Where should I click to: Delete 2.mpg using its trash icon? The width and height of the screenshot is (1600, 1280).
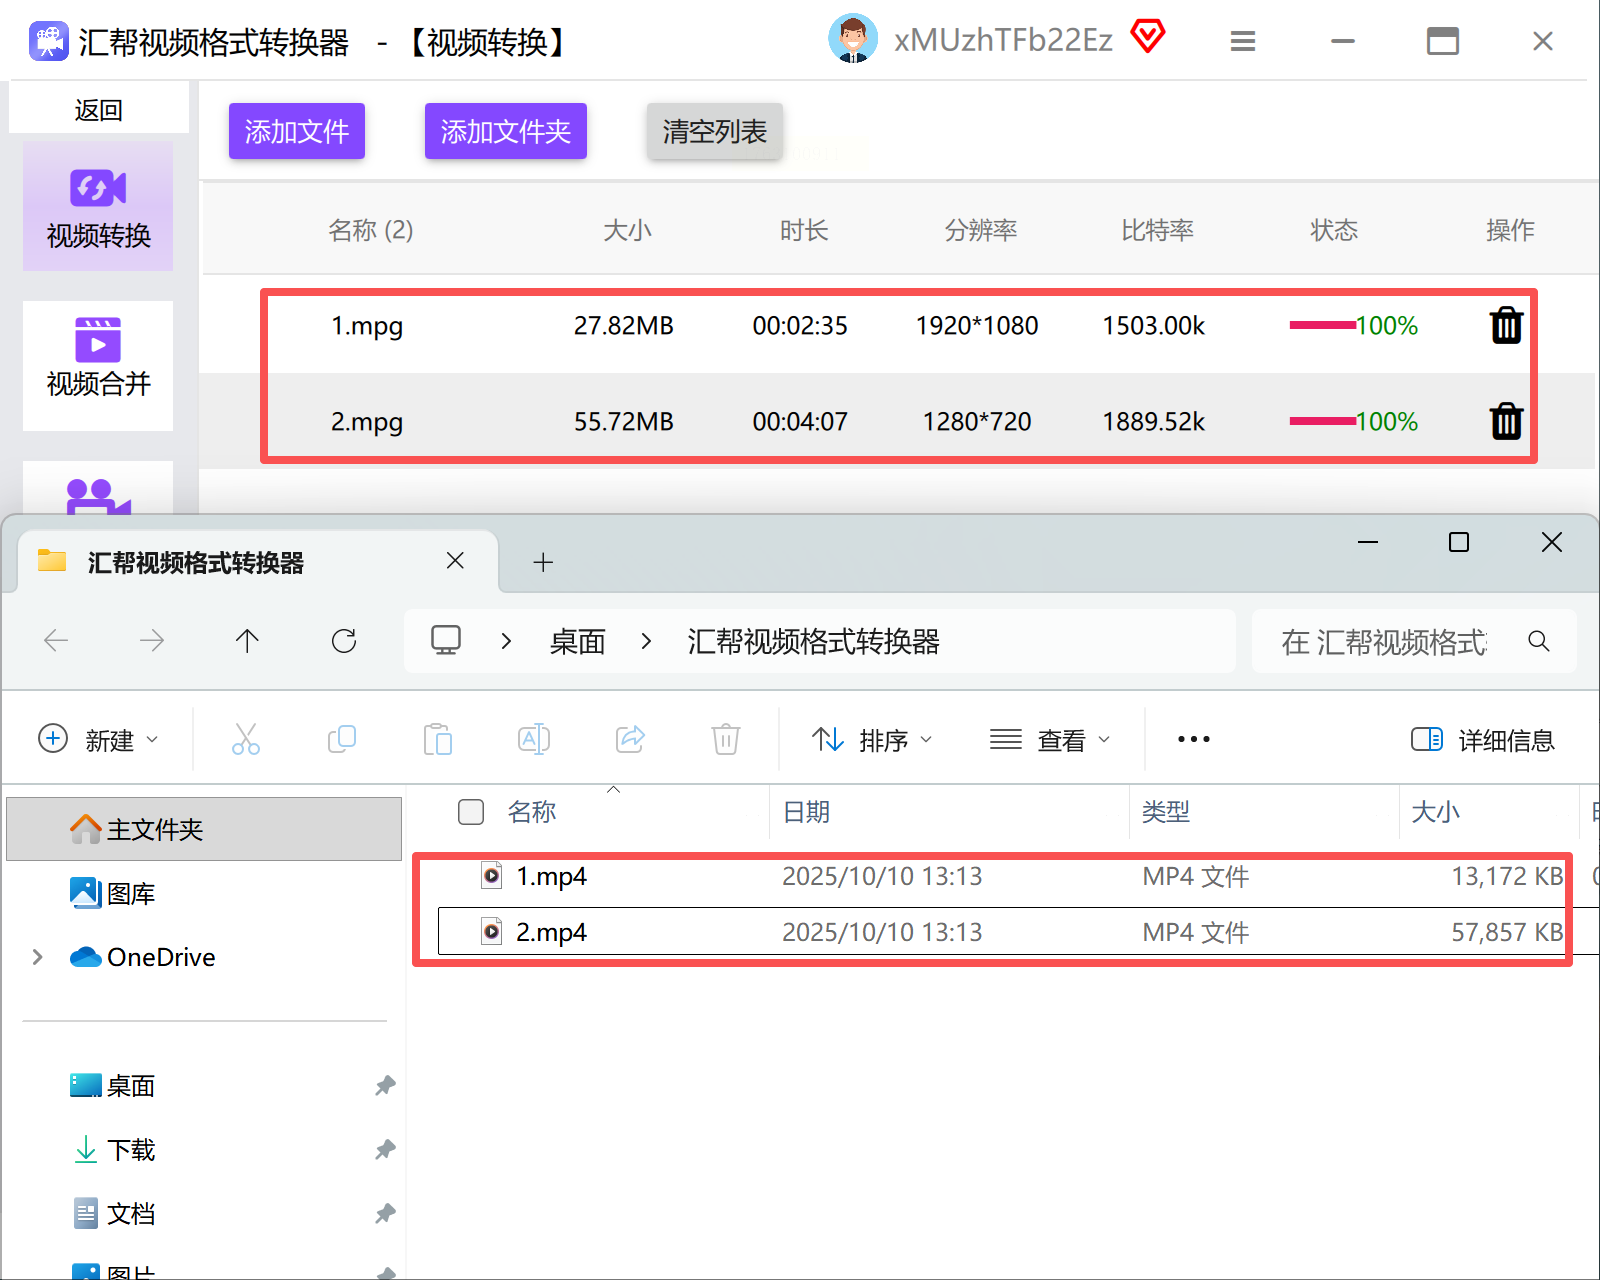point(1506,422)
